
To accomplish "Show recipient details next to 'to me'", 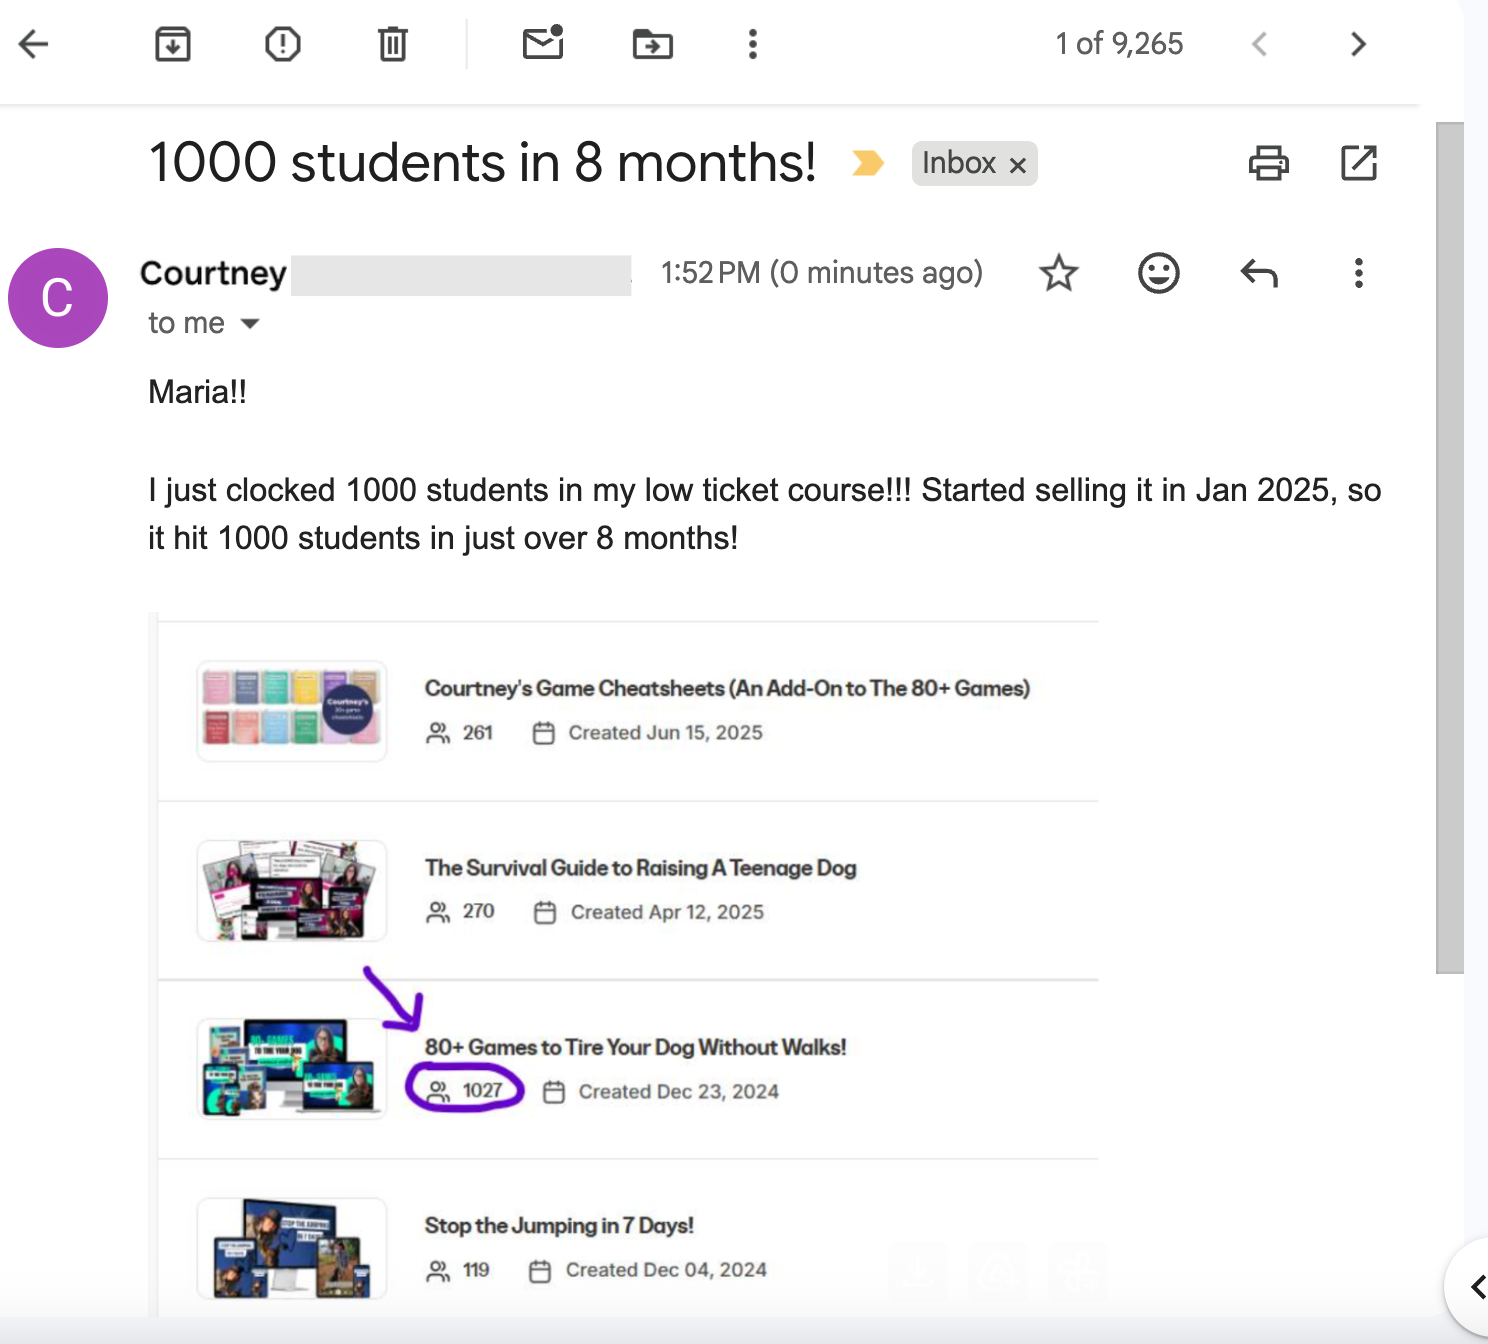I will pyautogui.click(x=250, y=324).
